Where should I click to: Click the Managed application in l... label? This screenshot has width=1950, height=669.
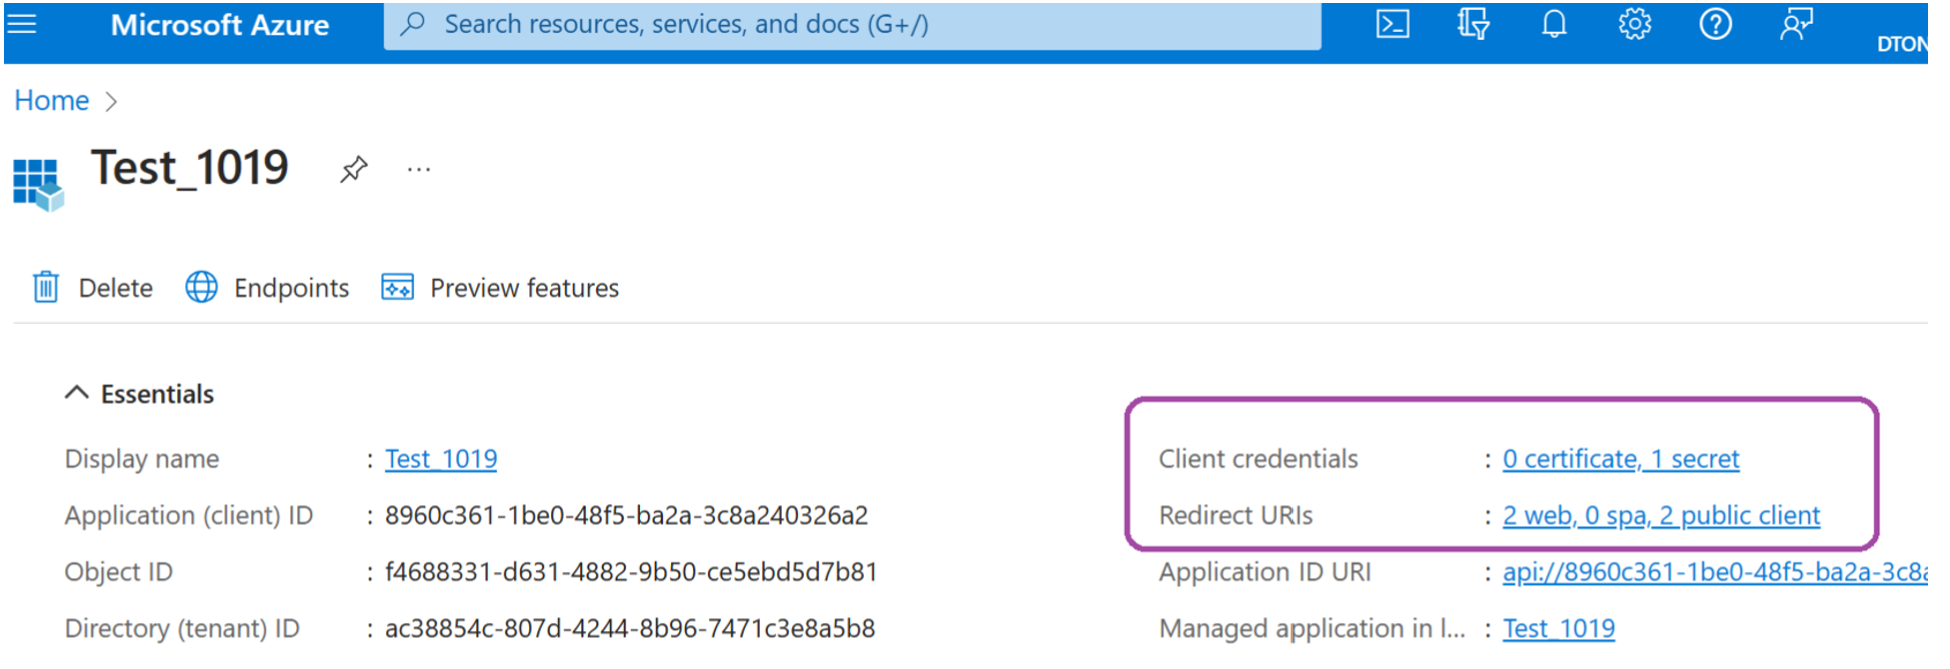pyautogui.click(x=1312, y=628)
